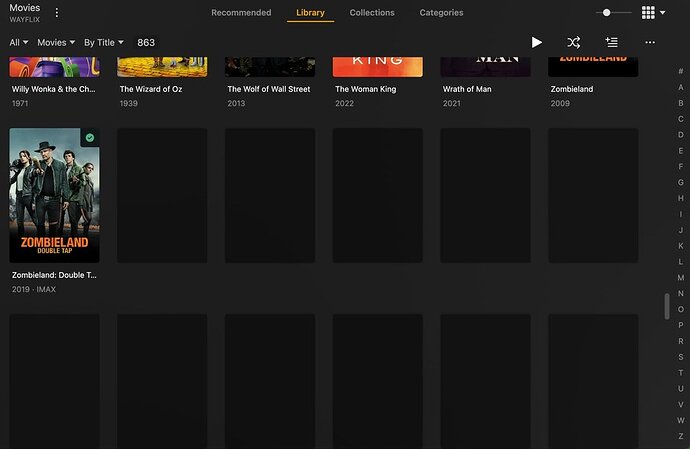Click the Movies WAYFLIX library title

(25, 13)
